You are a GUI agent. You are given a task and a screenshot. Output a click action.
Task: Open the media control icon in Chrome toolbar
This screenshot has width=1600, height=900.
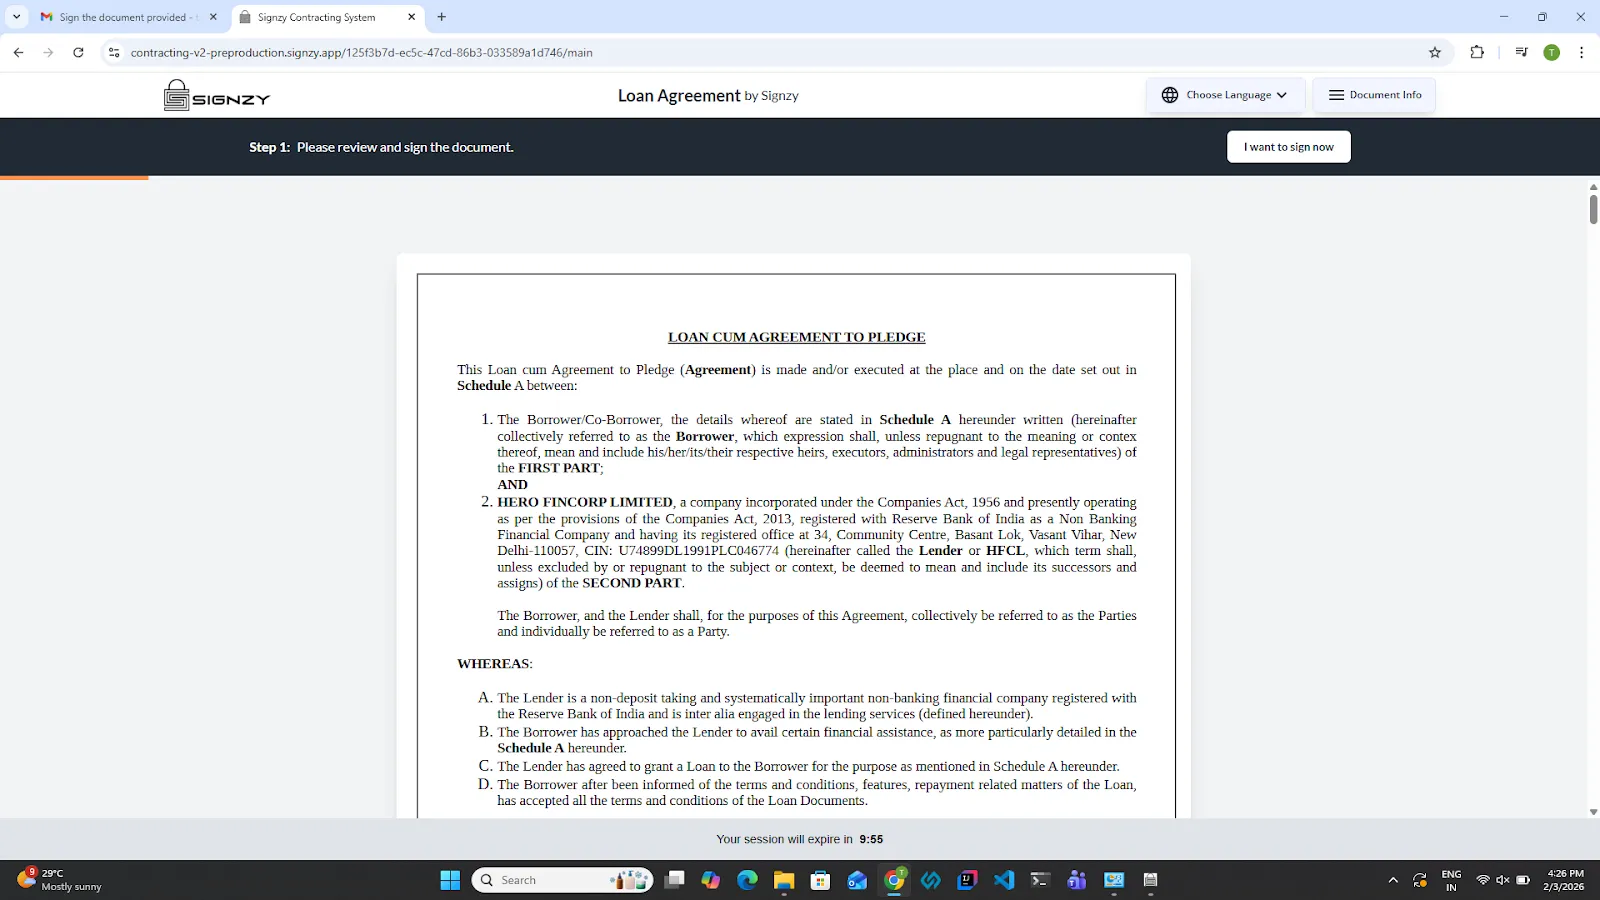(1521, 52)
